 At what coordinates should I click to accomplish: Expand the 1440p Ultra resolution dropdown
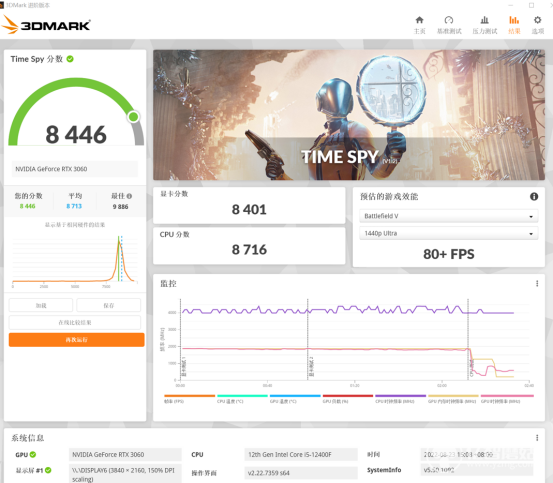[x=449, y=233]
